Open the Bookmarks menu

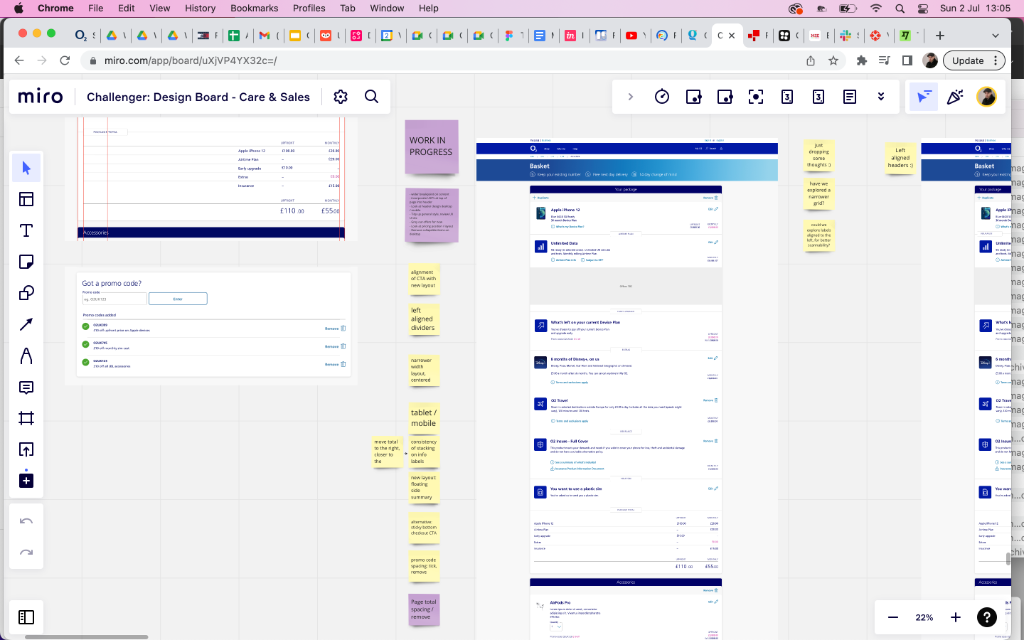254,8
